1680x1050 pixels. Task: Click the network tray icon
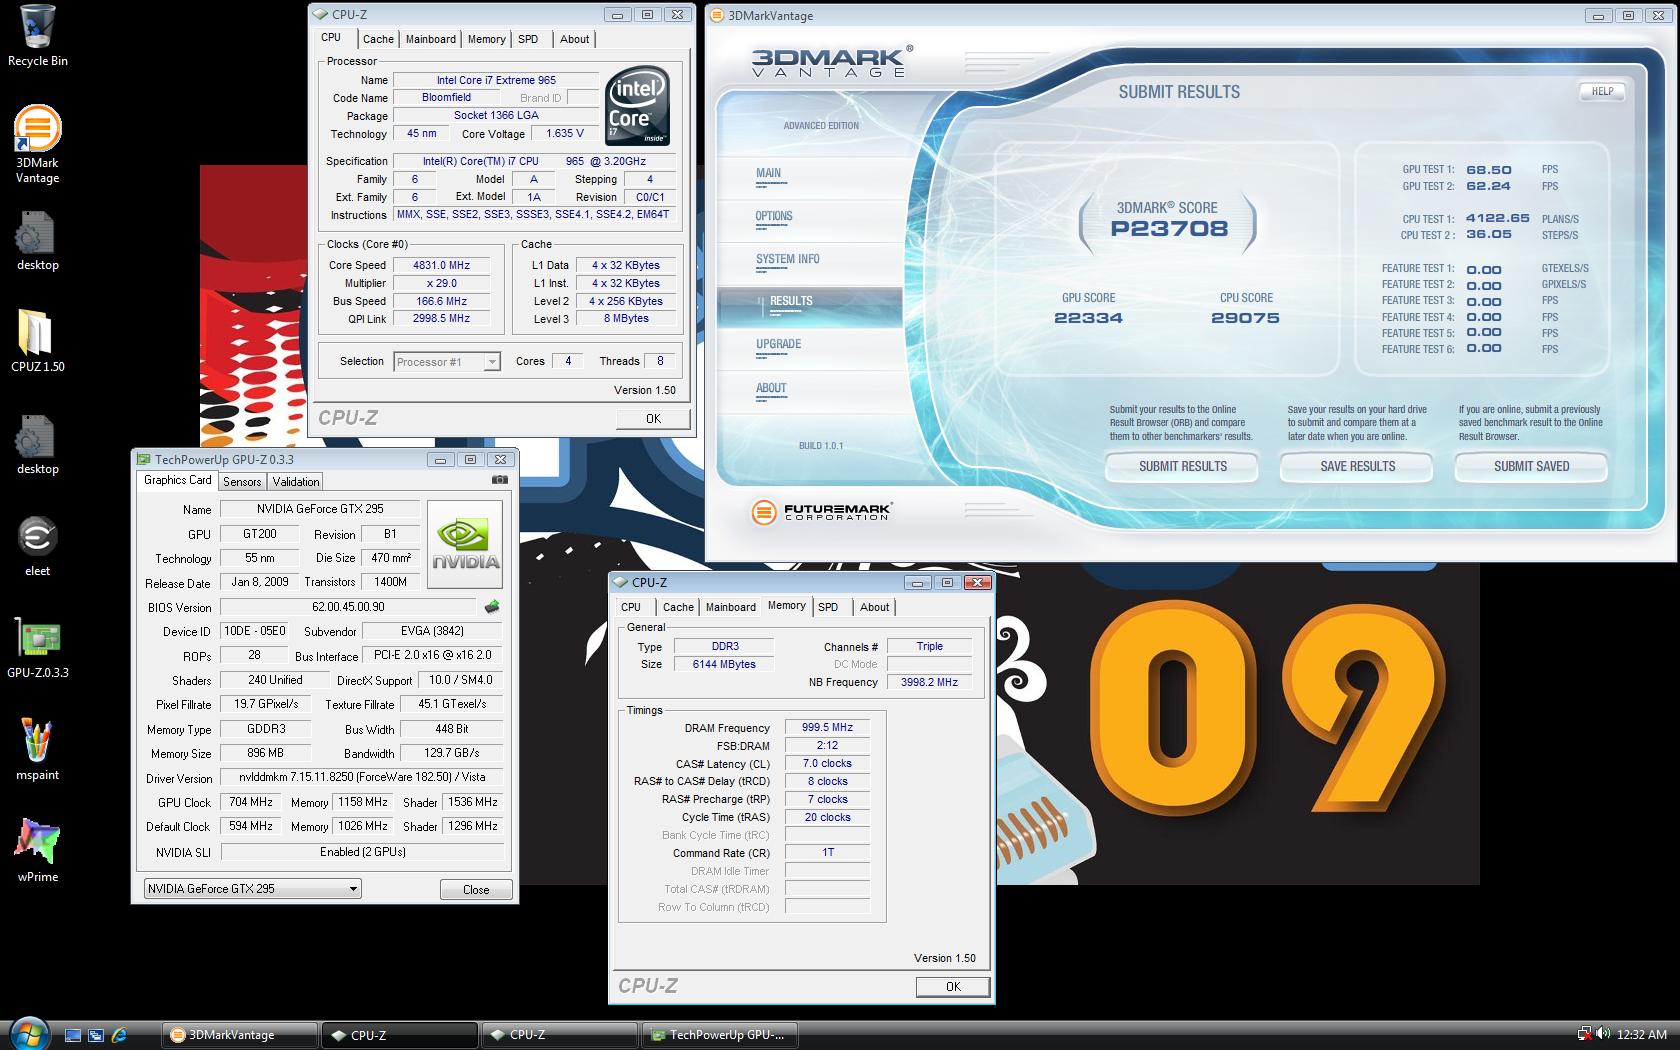click(x=1585, y=1034)
